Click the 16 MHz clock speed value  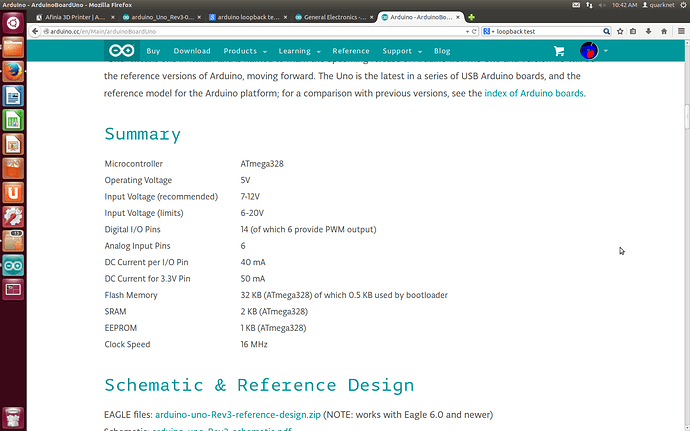(254, 344)
